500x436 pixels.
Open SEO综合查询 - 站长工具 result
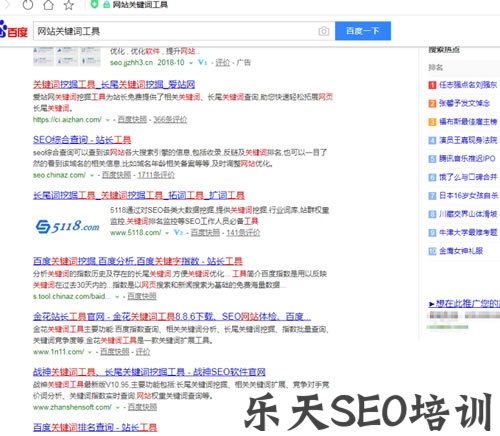pyautogui.click(x=82, y=140)
